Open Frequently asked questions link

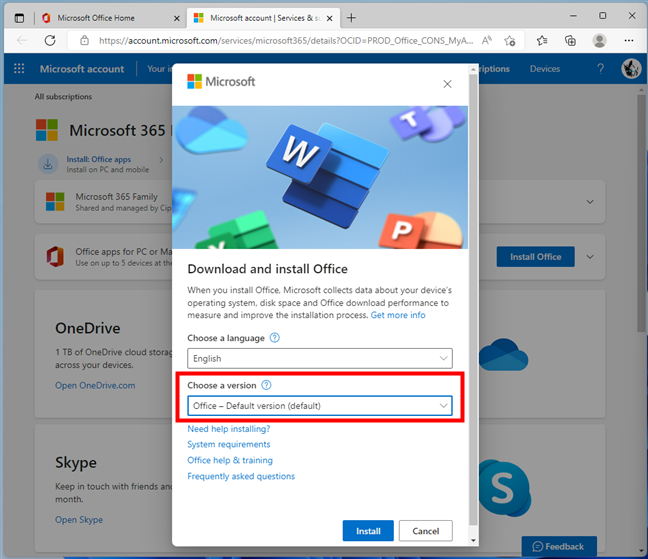(x=241, y=476)
